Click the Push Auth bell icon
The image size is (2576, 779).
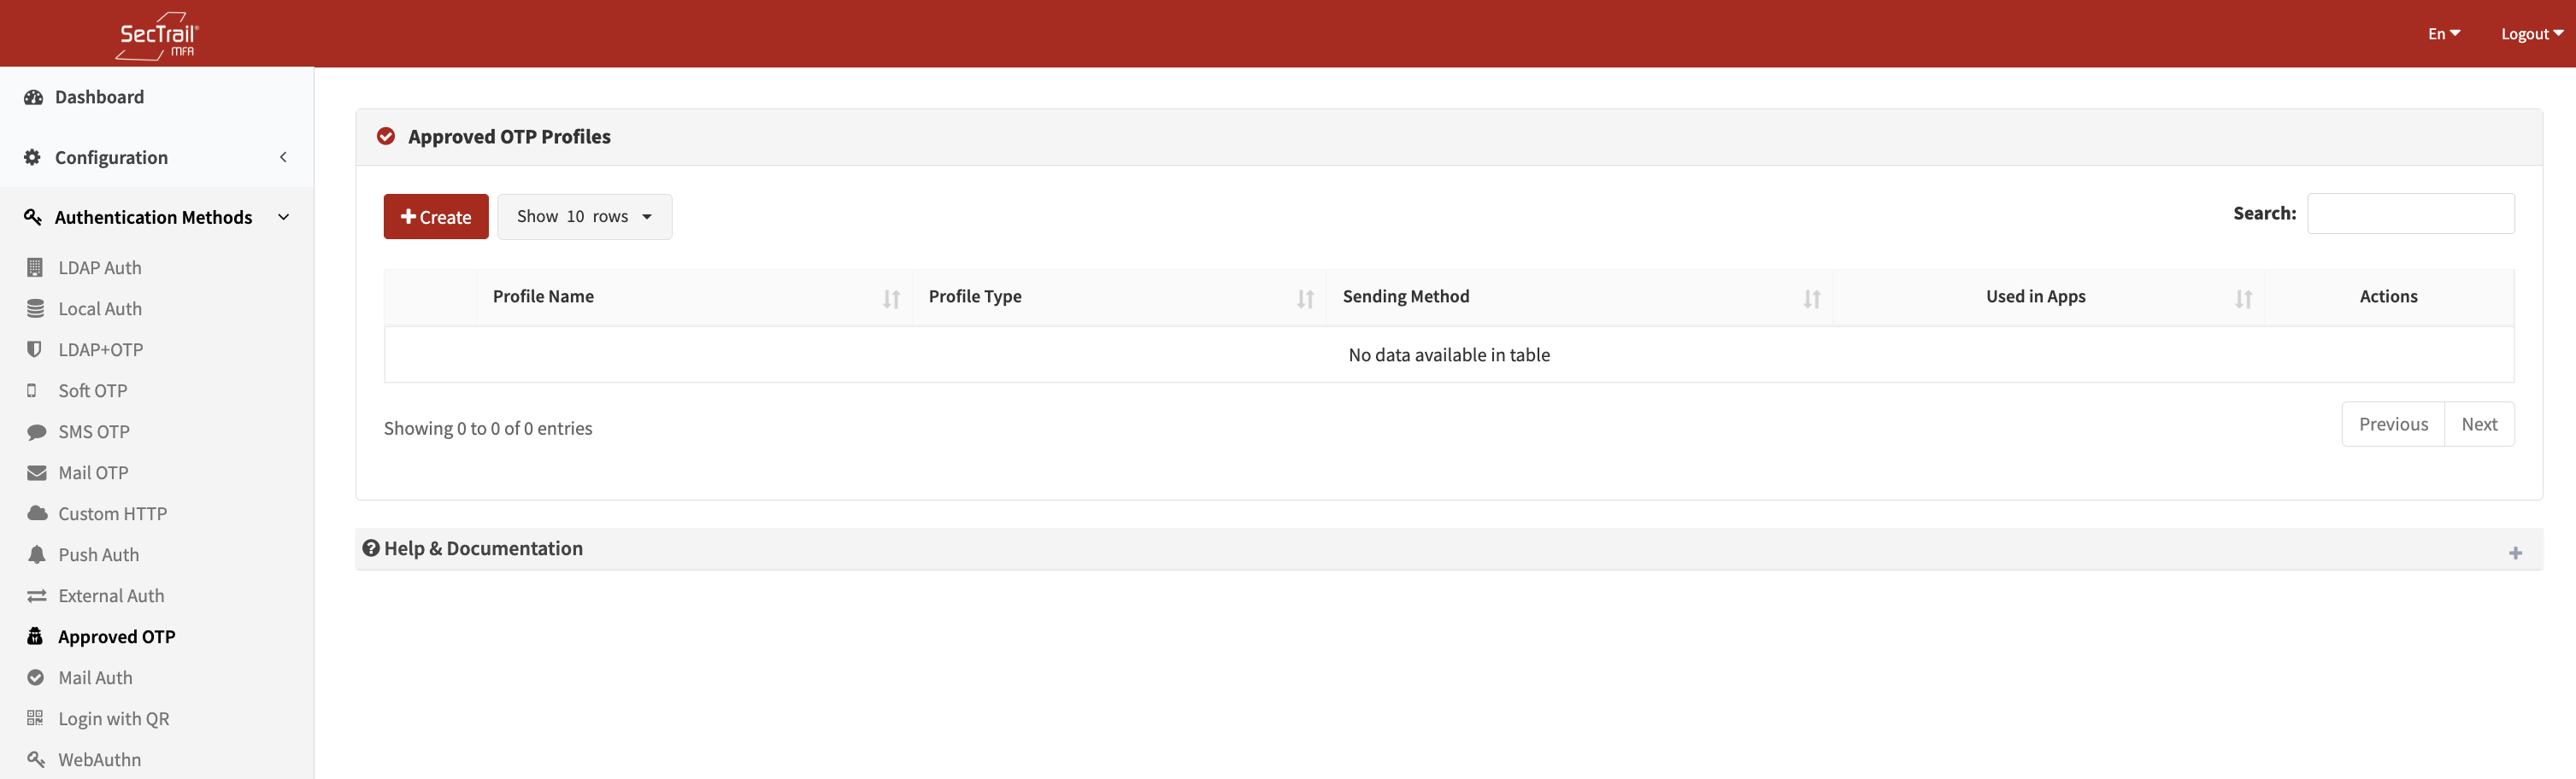click(x=36, y=555)
